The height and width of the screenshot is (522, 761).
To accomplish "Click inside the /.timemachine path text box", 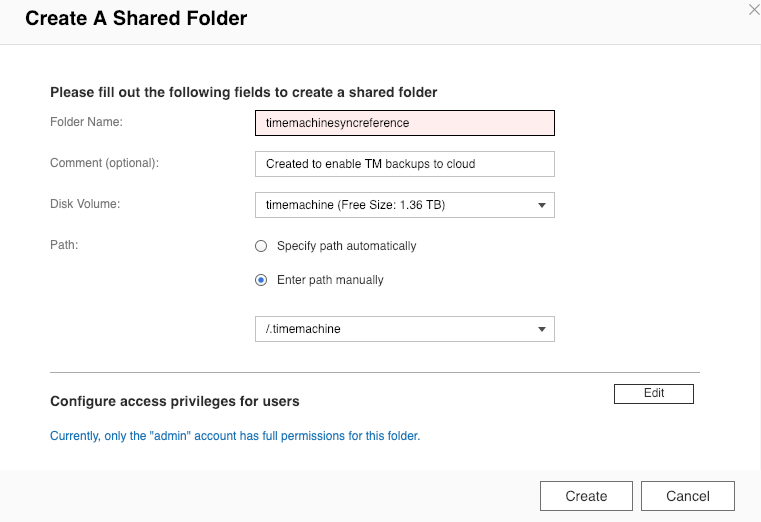I will [390, 329].
